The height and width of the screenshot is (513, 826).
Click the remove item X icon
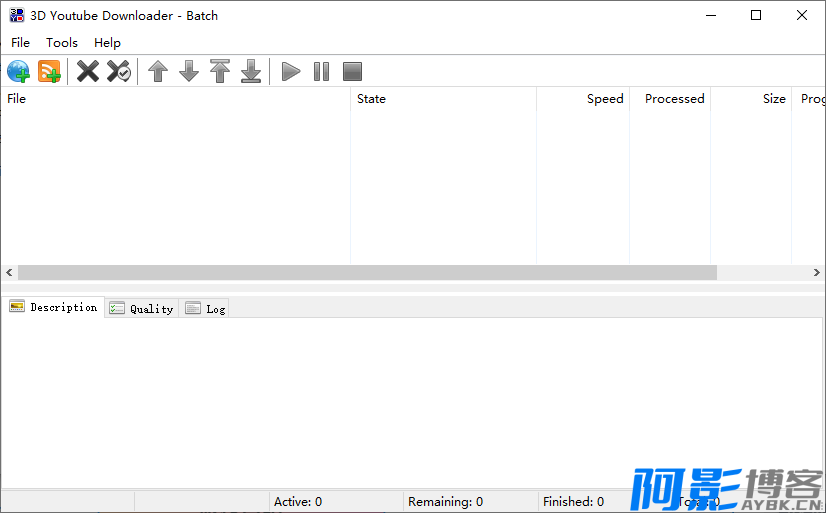click(x=88, y=71)
